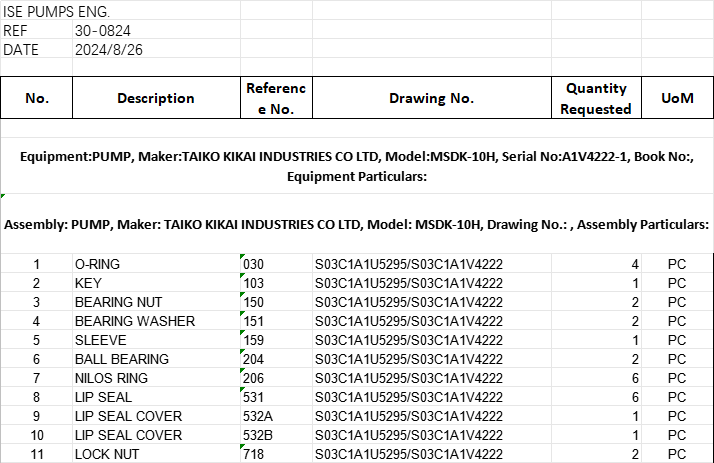Click reference number cell 531
This screenshot has height=463, width=714.
click(x=256, y=397)
